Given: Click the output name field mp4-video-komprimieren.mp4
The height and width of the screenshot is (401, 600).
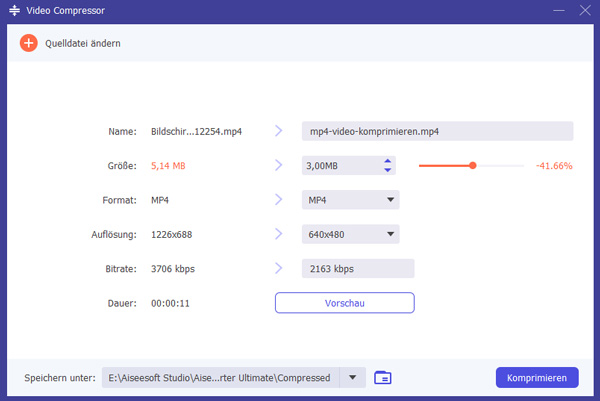Looking at the screenshot, I should tap(437, 132).
